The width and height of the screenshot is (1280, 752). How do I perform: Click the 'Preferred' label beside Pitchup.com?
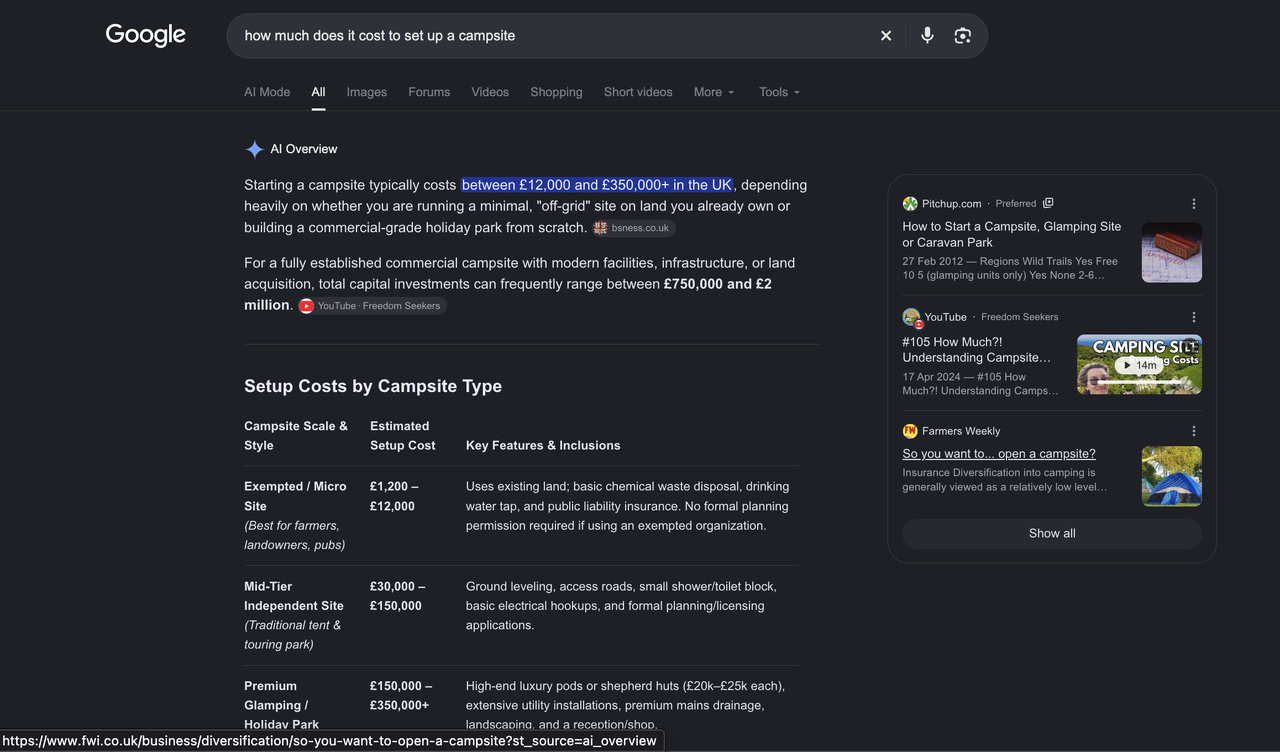[1016, 204]
